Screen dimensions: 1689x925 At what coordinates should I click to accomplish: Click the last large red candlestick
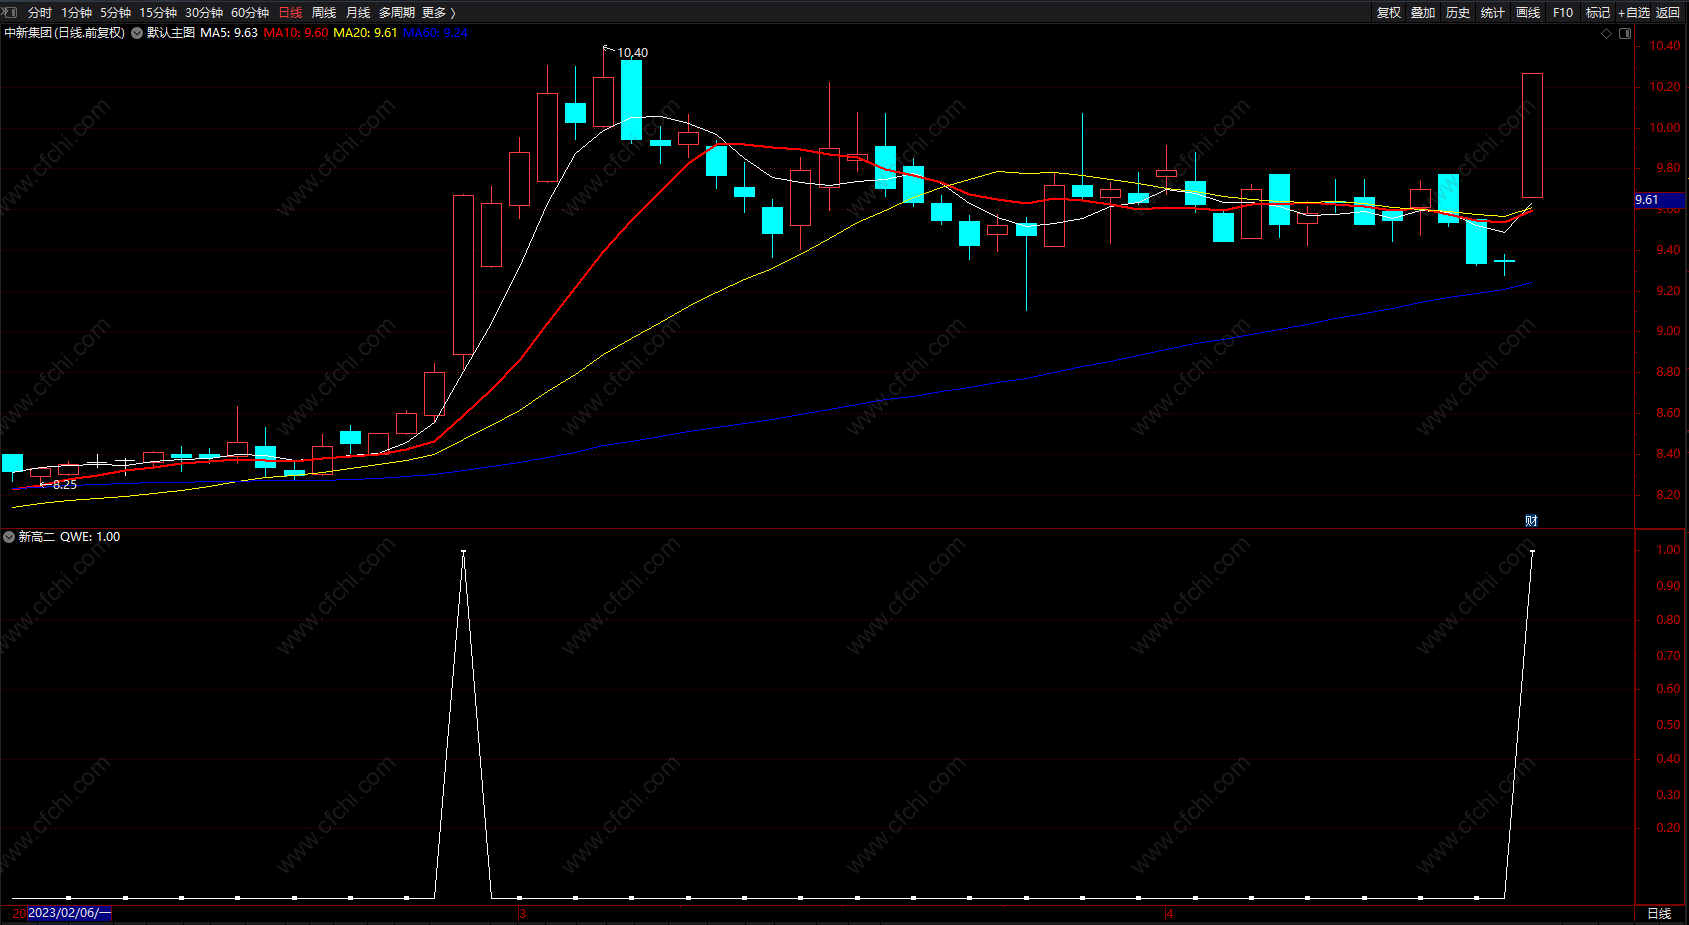1532,135
